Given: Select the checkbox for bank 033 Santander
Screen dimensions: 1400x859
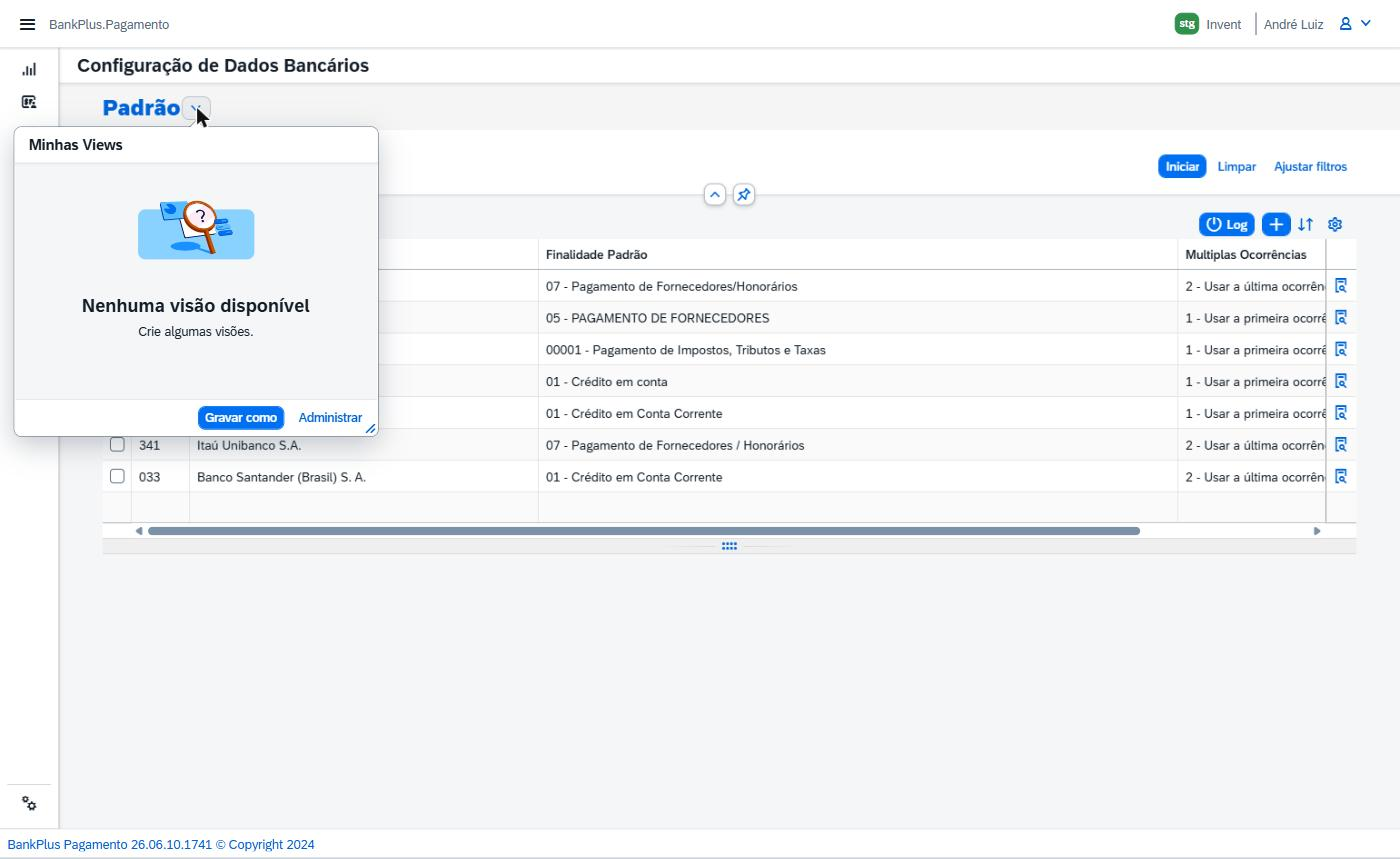Looking at the screenshot, I should click(117, 476).
